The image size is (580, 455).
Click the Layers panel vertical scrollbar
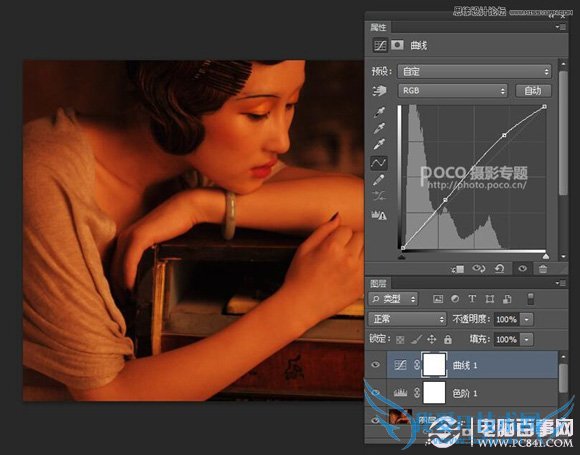tap(563, 379)
